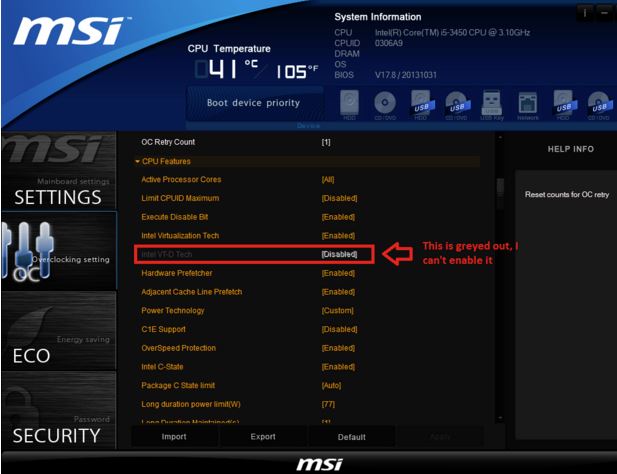This screenshot has height=474, width=617.
Task: Change OC Retry Count value [1]
Action: coord(326,142)
